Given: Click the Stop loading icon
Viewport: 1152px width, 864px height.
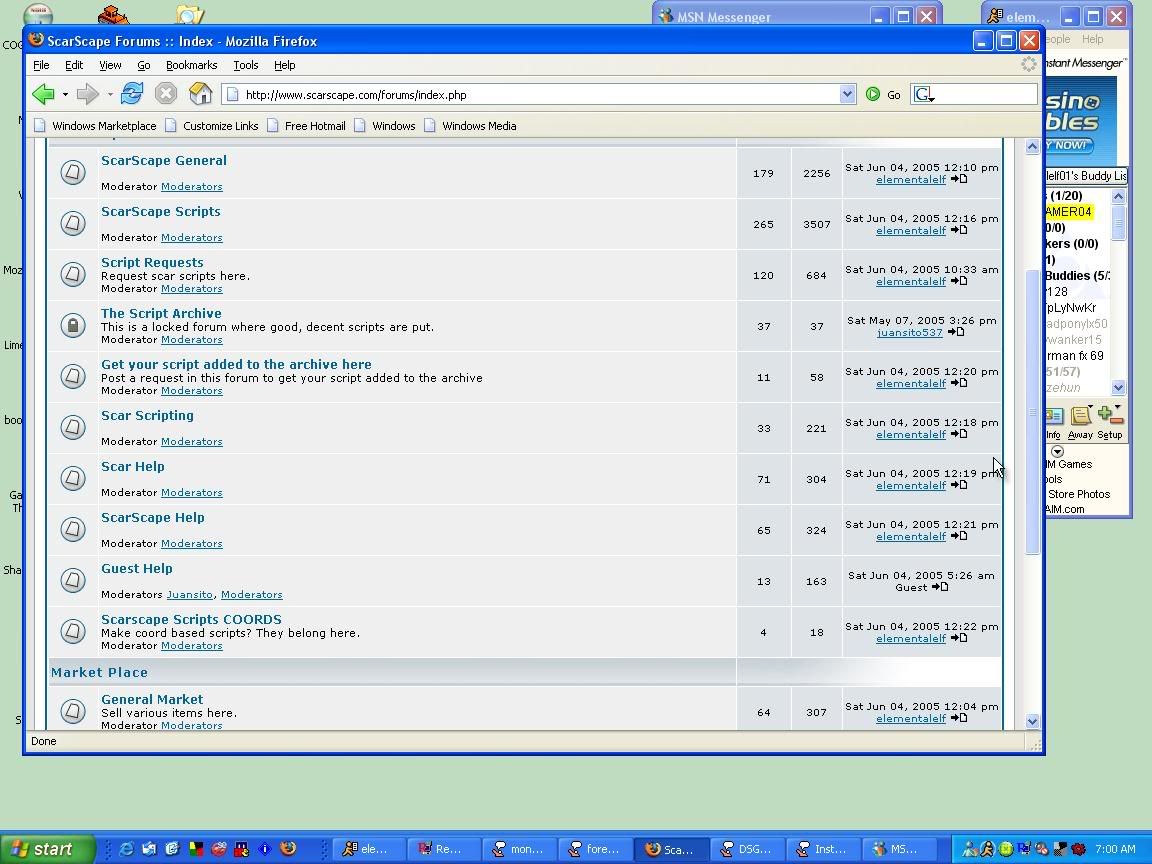Looking at the screenshot, I should 166,94.
